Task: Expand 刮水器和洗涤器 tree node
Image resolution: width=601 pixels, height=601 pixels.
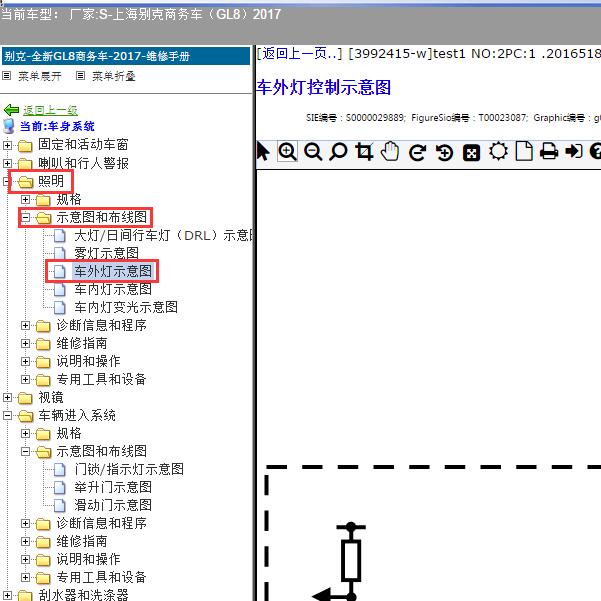Action: point(7,595)
